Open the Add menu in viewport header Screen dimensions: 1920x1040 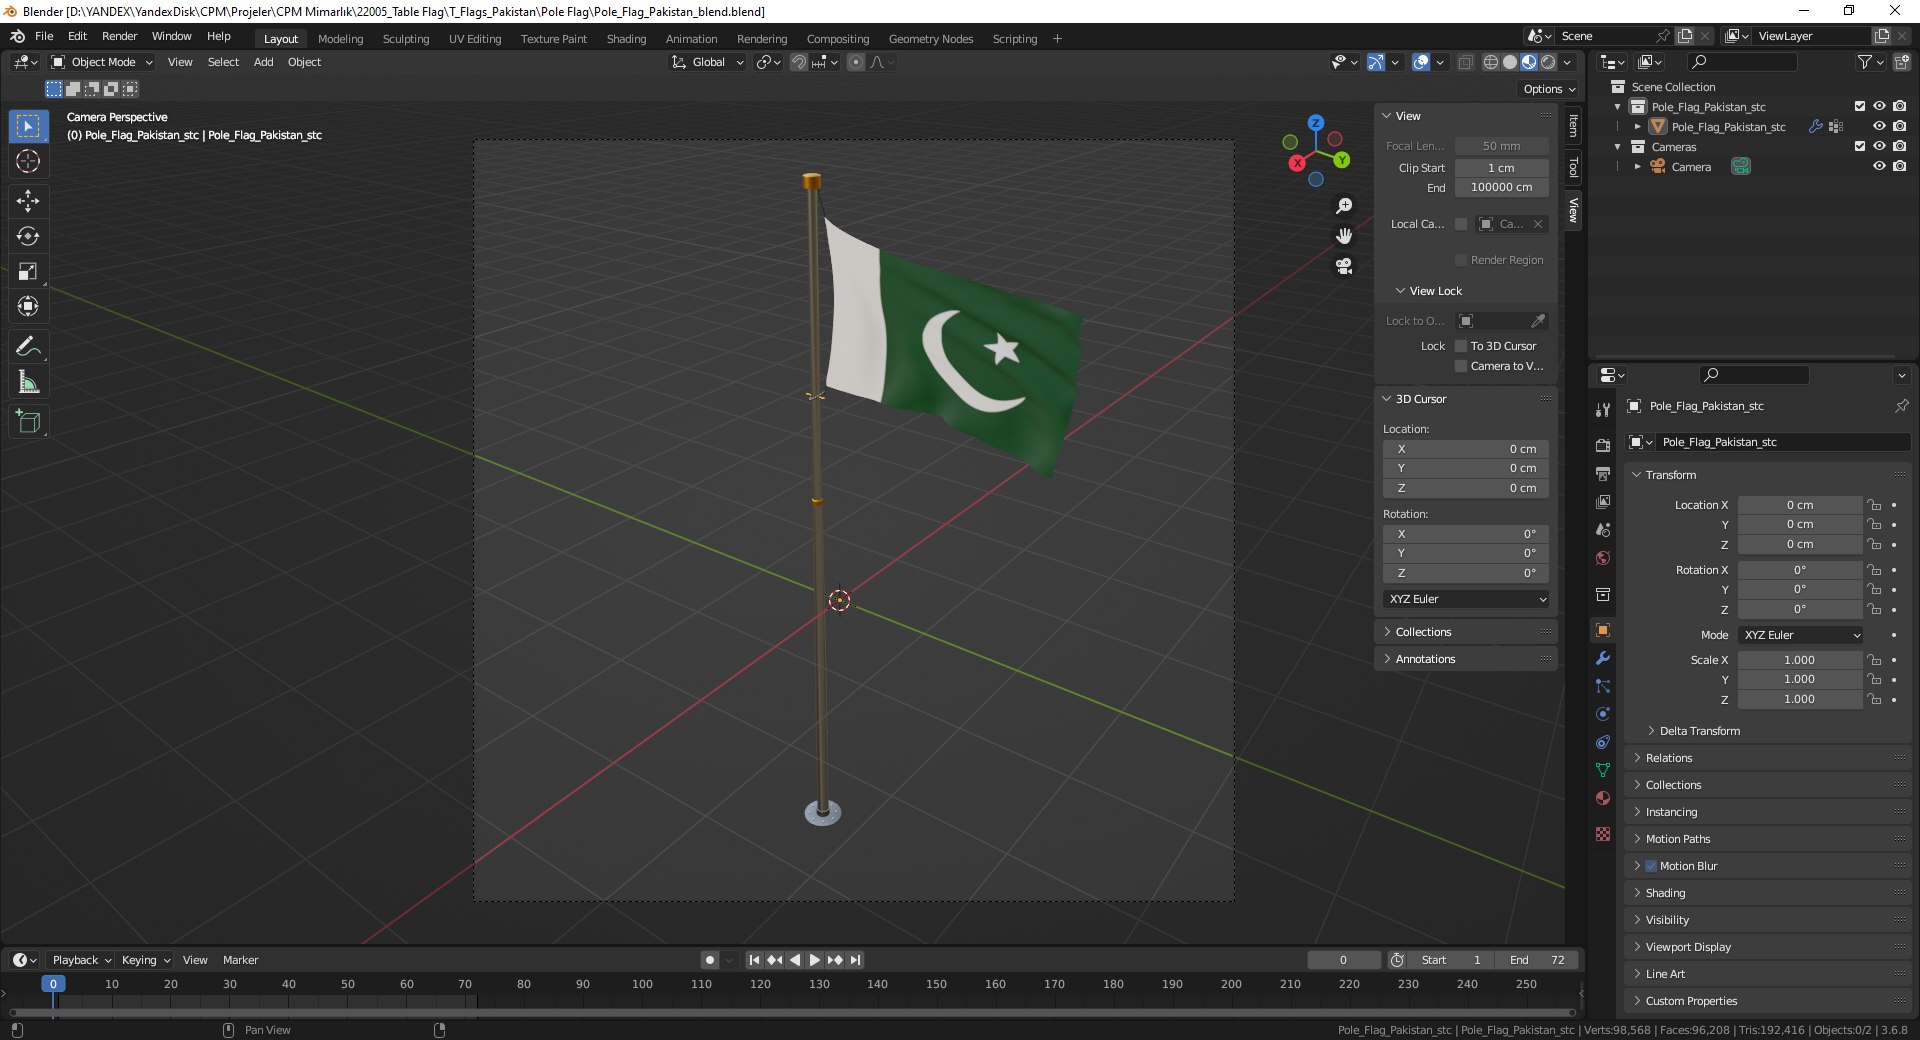263,62
